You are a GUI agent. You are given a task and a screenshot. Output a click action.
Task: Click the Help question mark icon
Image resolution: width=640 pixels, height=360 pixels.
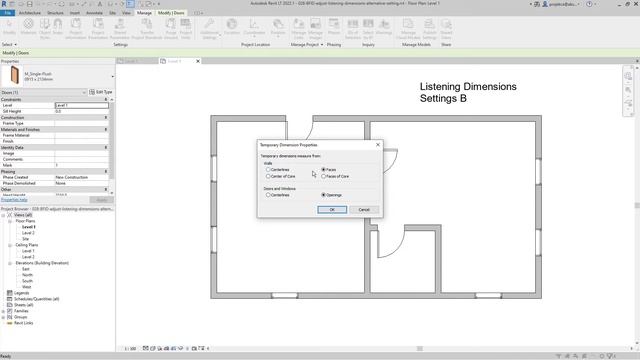tap(589, 4)
